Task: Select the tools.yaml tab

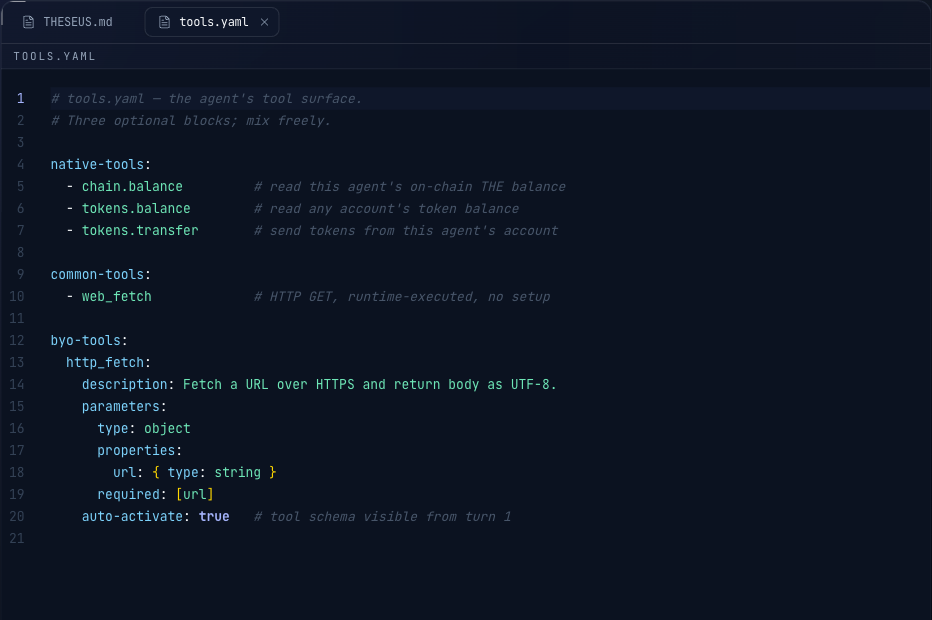Action: (x=212, y=22)
